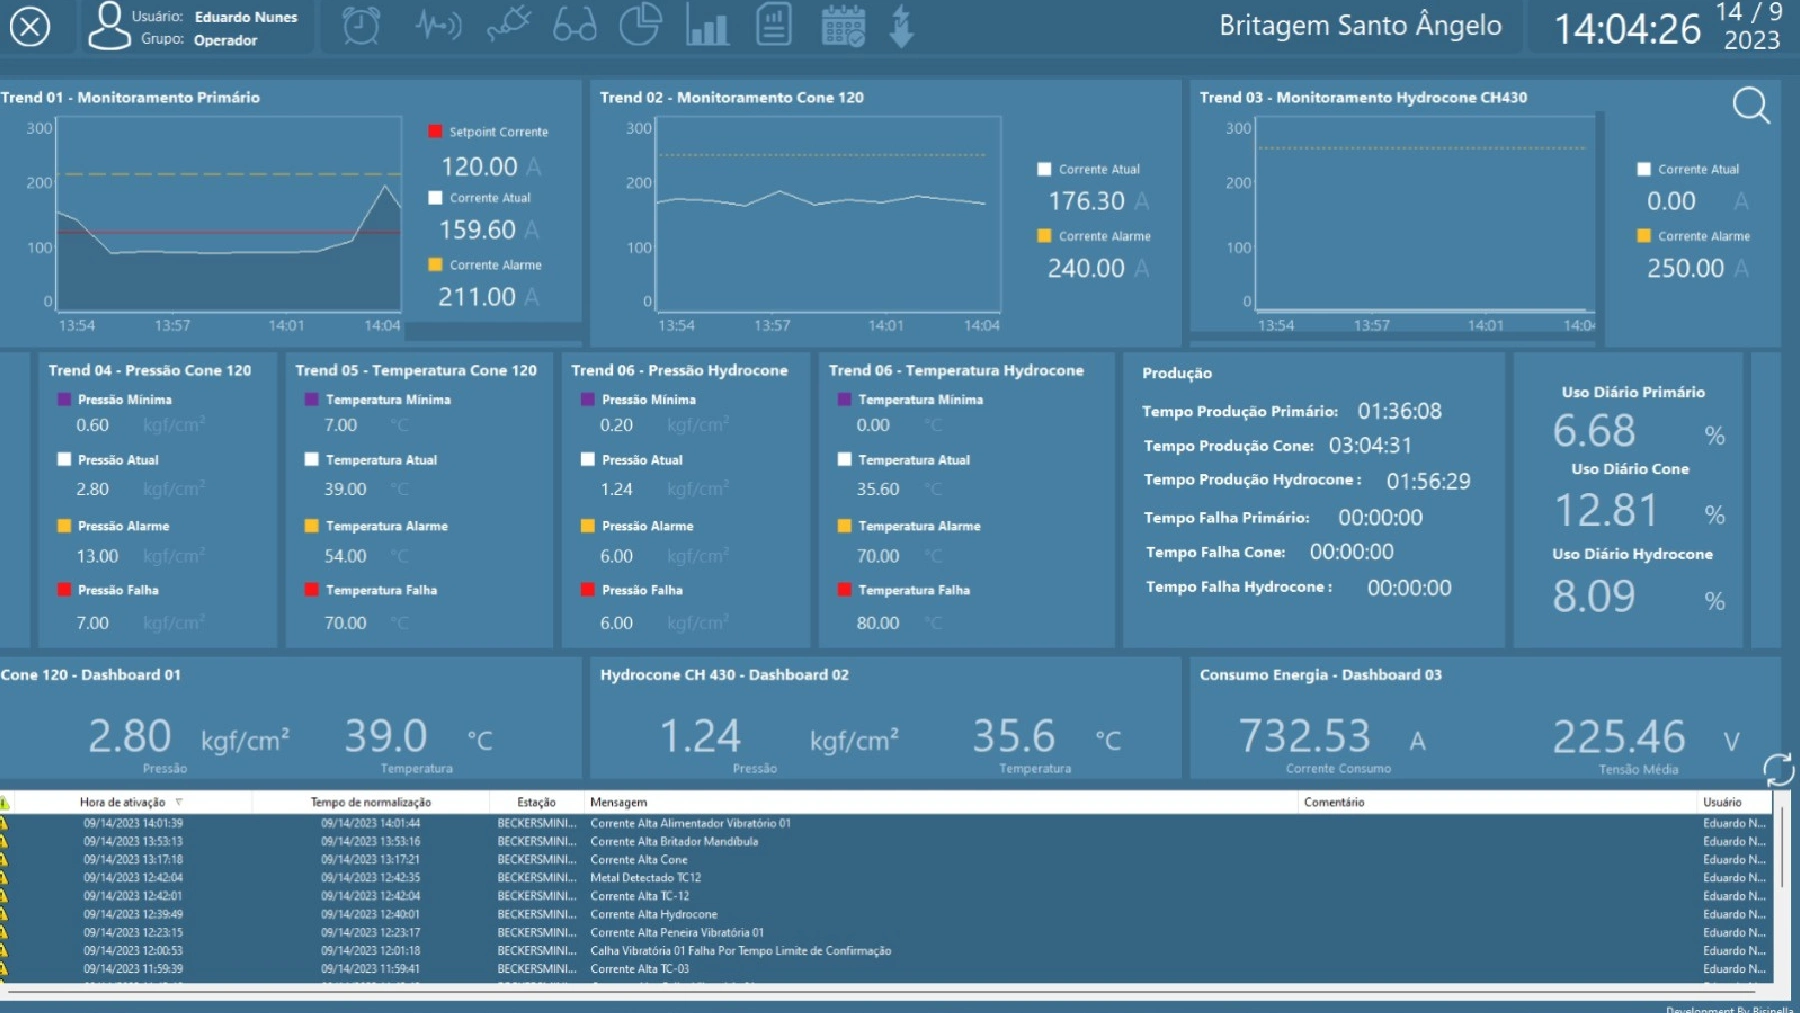1800x1013 pixels.
Task: Toggle Corrente Atual legend in Trend 01
Action: coord(435,198)
